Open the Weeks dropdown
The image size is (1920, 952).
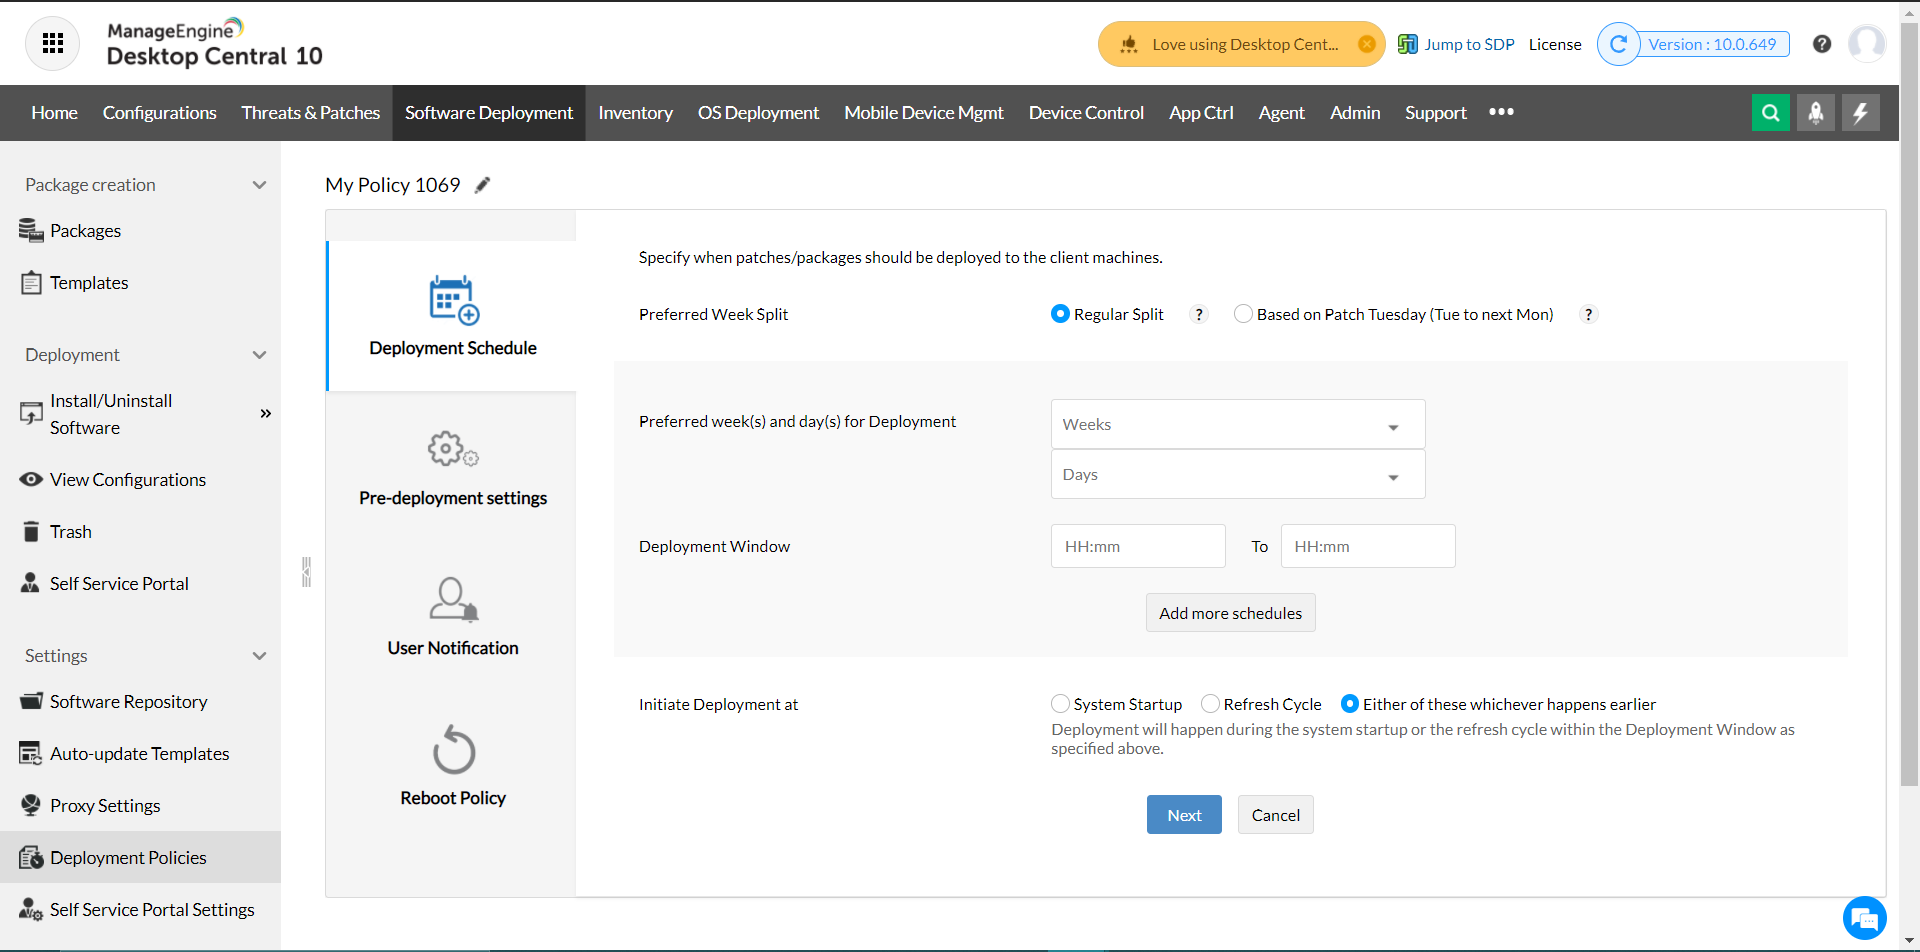[1237, 425]
